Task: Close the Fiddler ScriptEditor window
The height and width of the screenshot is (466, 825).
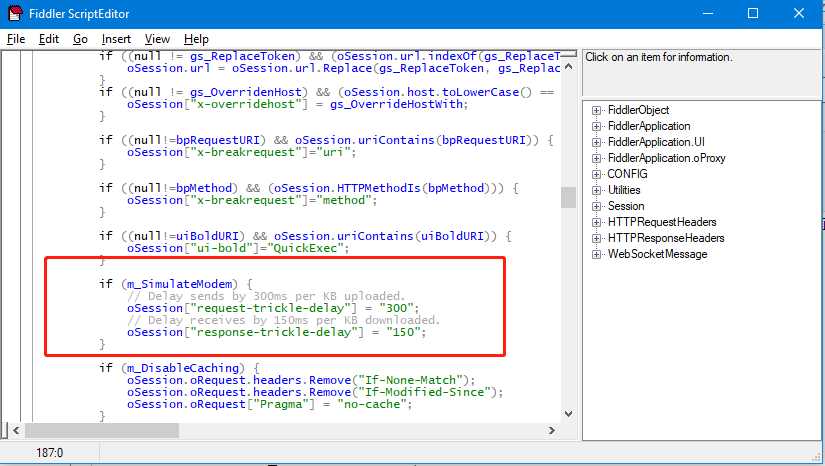Action: pos(799,13)
